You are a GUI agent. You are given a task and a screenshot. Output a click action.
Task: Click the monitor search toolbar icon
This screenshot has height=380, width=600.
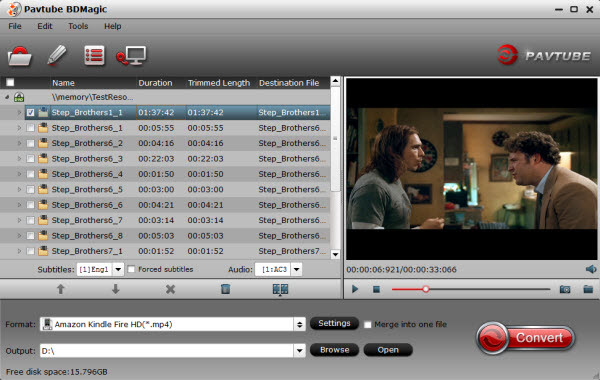point(132,56)
